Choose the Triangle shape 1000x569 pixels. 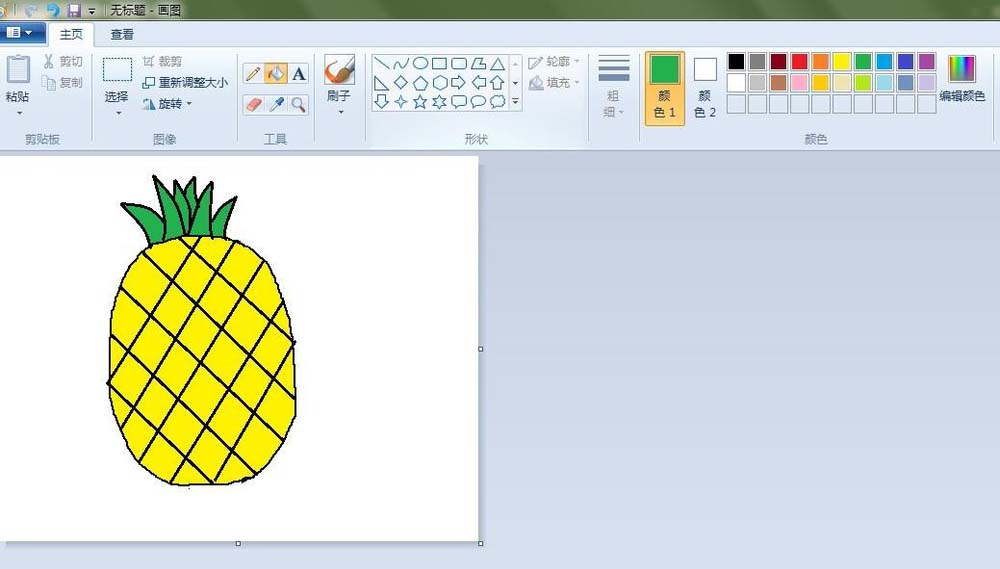497,63
